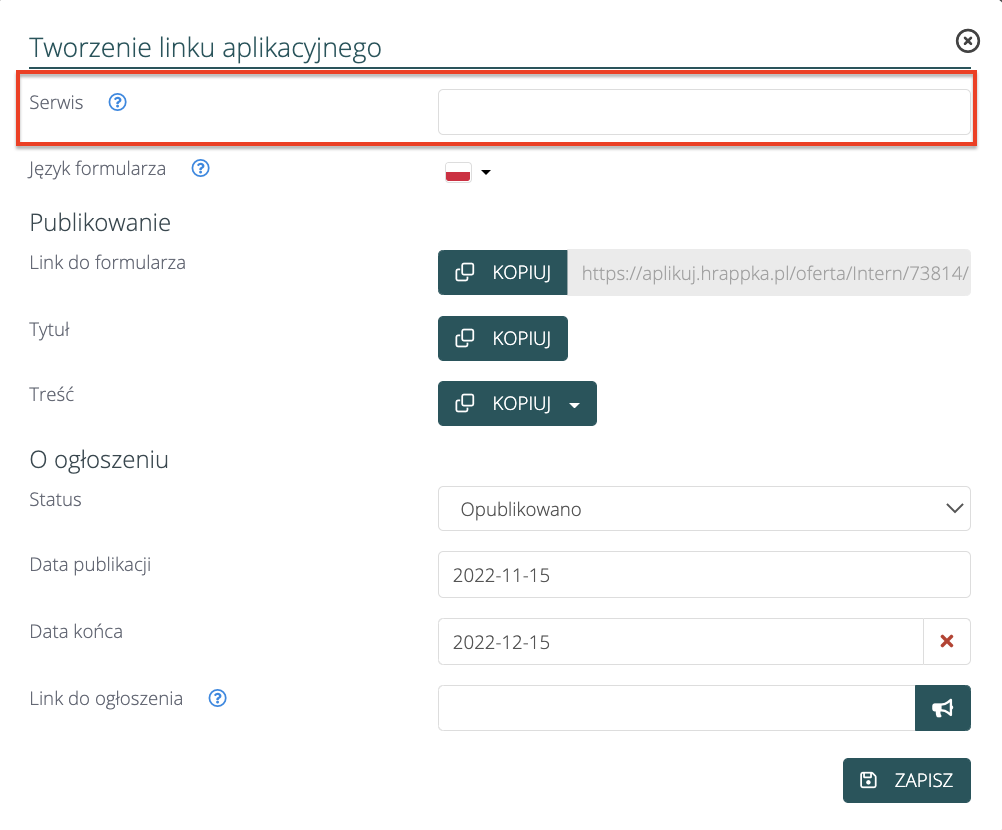
Task: Open the Status dropdown showing Opublikowano
Action: pos(703,509)
